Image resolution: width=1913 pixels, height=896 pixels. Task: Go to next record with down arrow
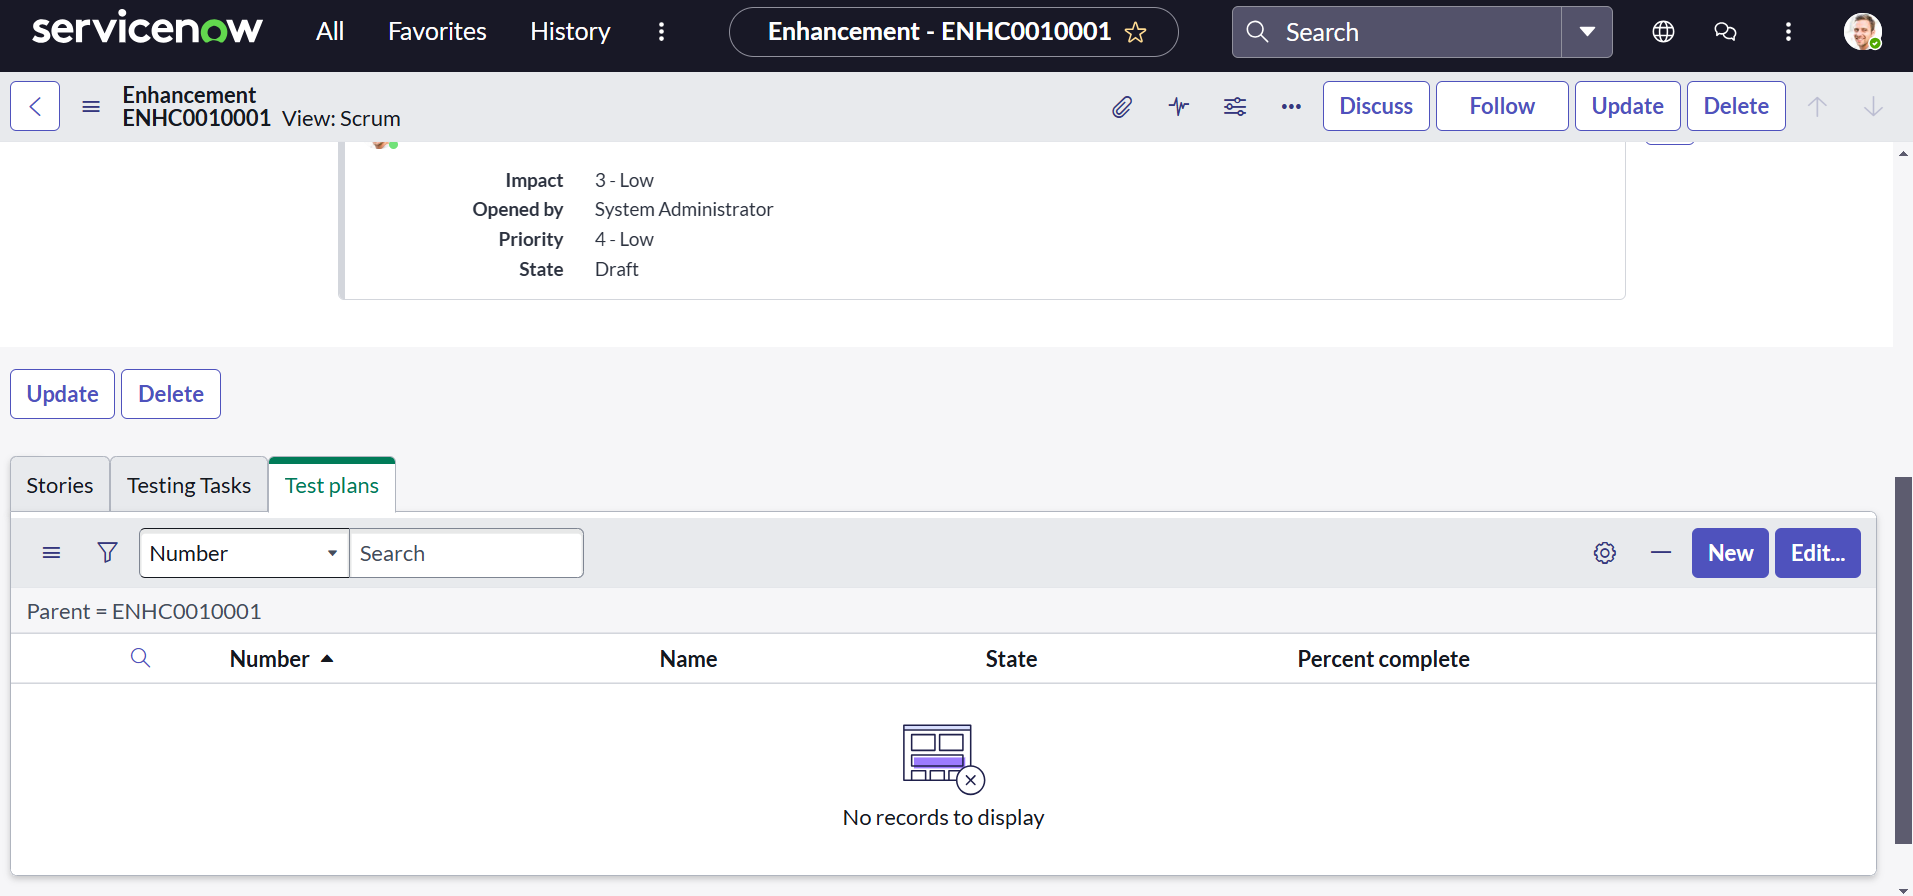[1873, 106]
